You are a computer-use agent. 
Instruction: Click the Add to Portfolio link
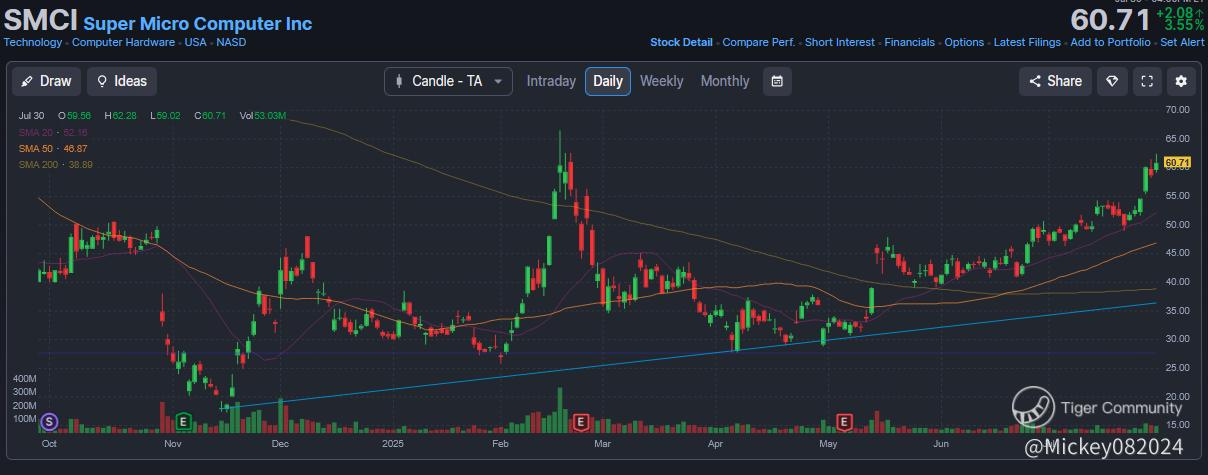pos(1110,43)
